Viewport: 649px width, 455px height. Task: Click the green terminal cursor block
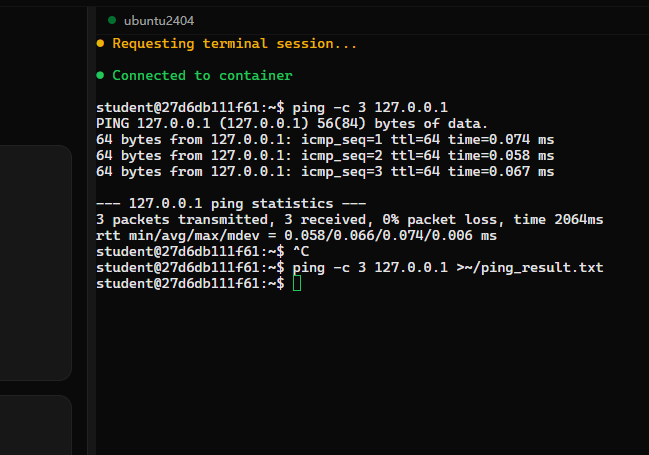click(297, 284)
